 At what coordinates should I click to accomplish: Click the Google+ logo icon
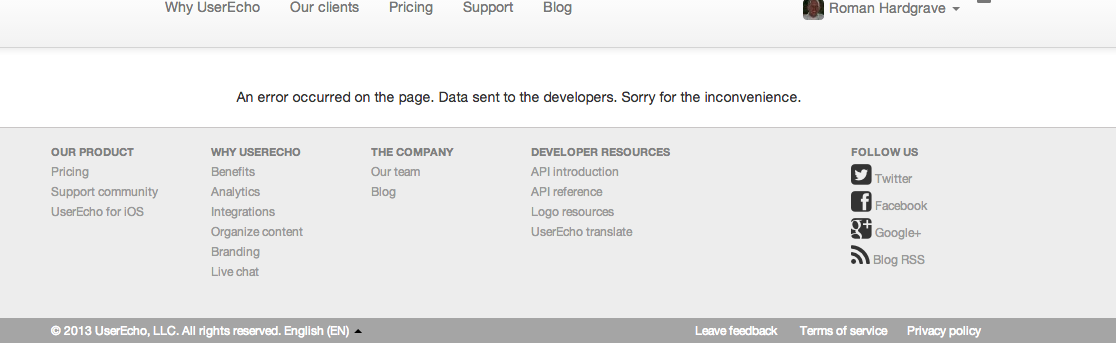860,229
